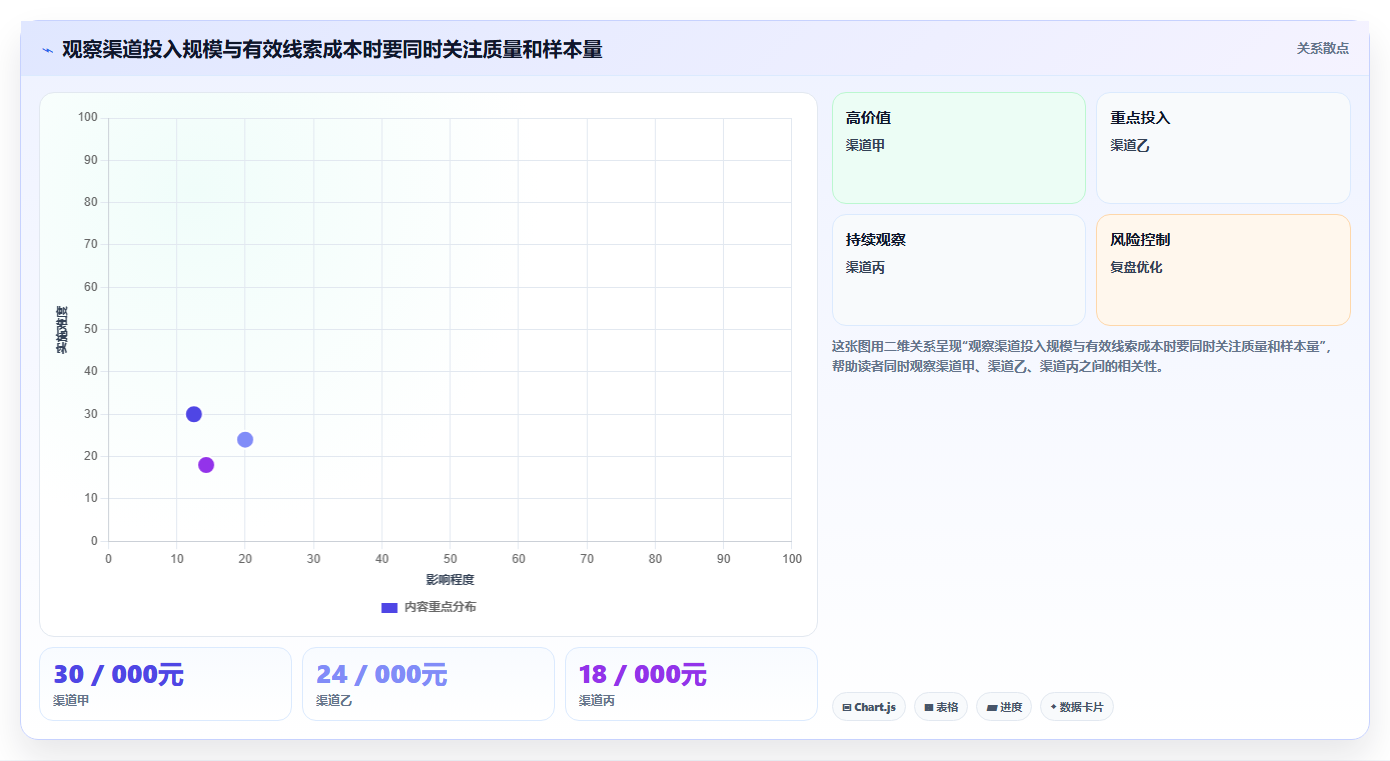Select the dark blue data point at 30
1390x761 pixels.
pyautogui.click(x=194, y=414)
